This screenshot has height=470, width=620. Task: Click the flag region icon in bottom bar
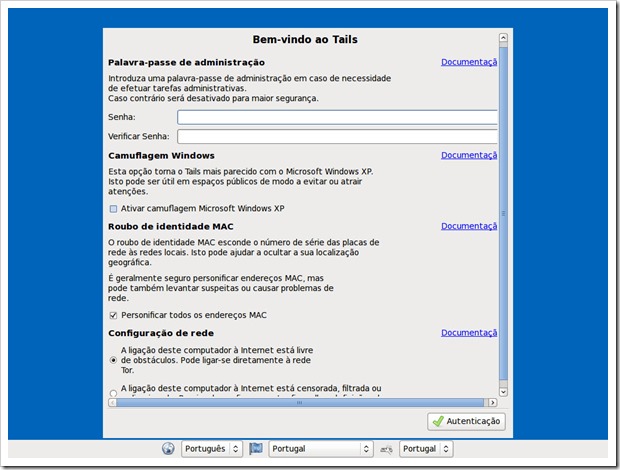coord(256,449)
